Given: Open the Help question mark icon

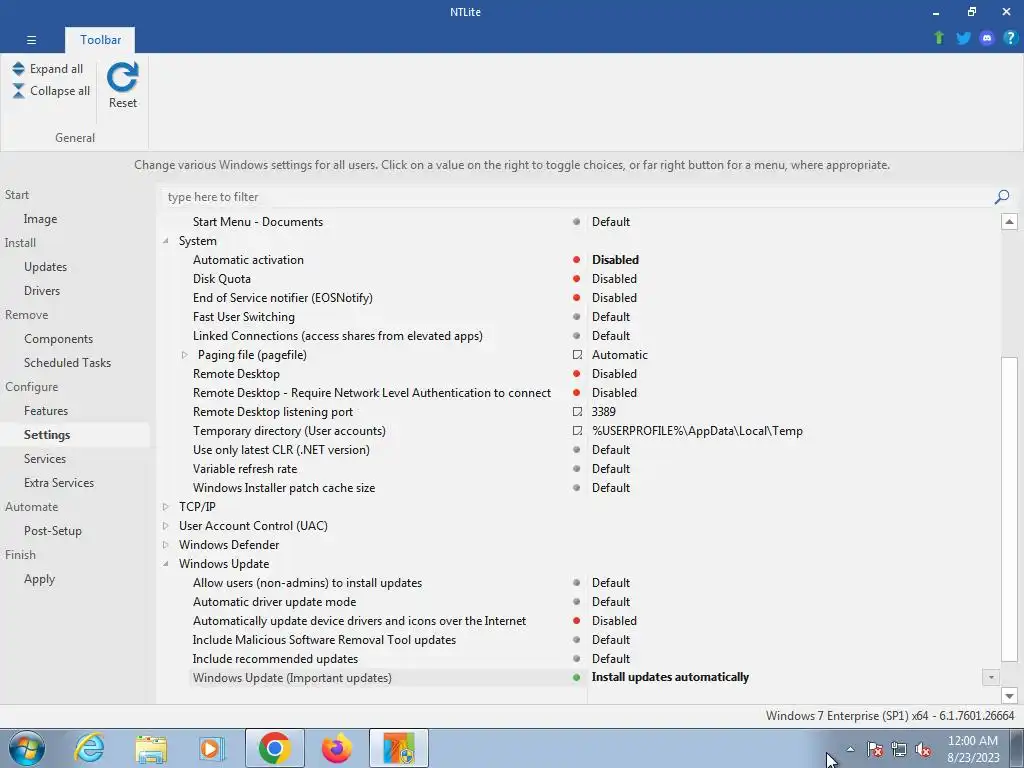Looking at the screenshot, I should click(x=1010, y=38).
